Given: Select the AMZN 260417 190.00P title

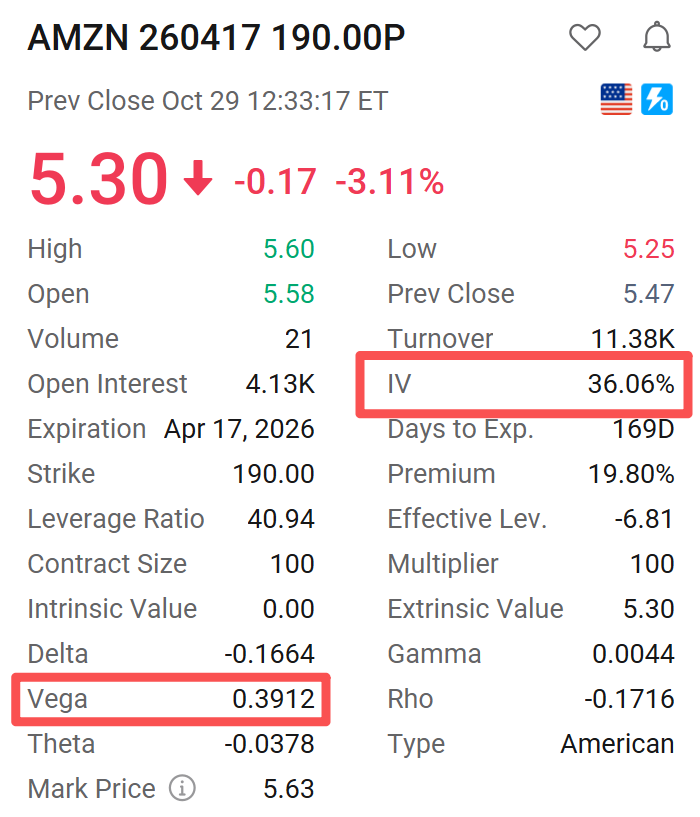Looking at the screenshot, I should [x=216, y=38].
